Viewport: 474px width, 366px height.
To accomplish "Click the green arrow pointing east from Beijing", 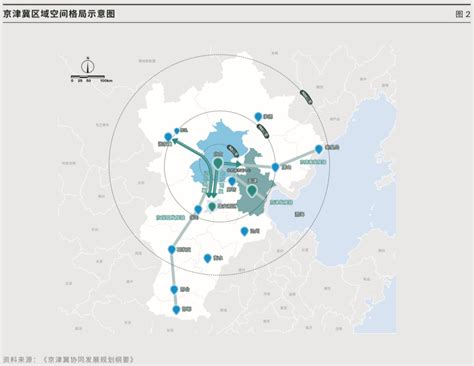I will pos(233,164).
